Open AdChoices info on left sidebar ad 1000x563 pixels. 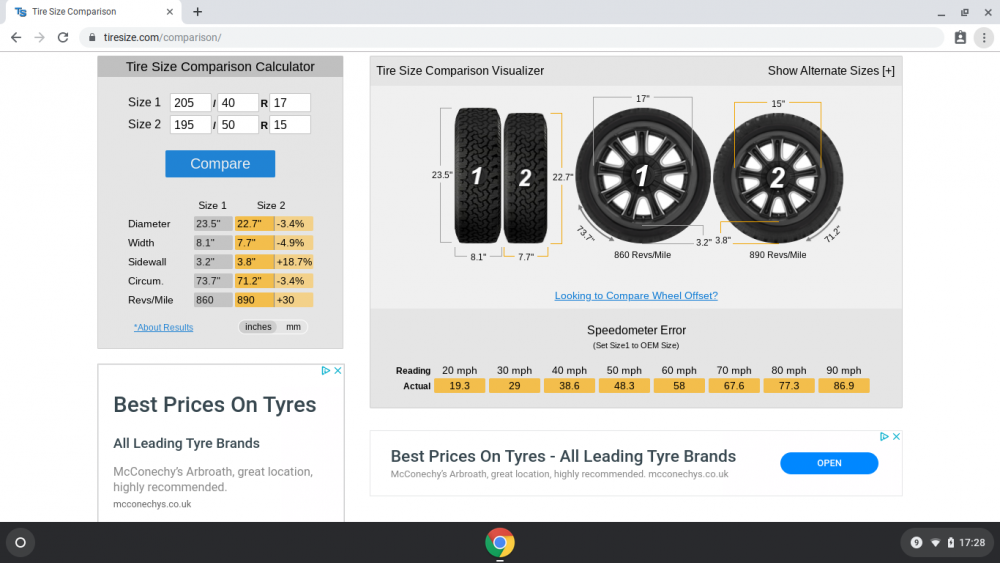(x=326, y=370)
